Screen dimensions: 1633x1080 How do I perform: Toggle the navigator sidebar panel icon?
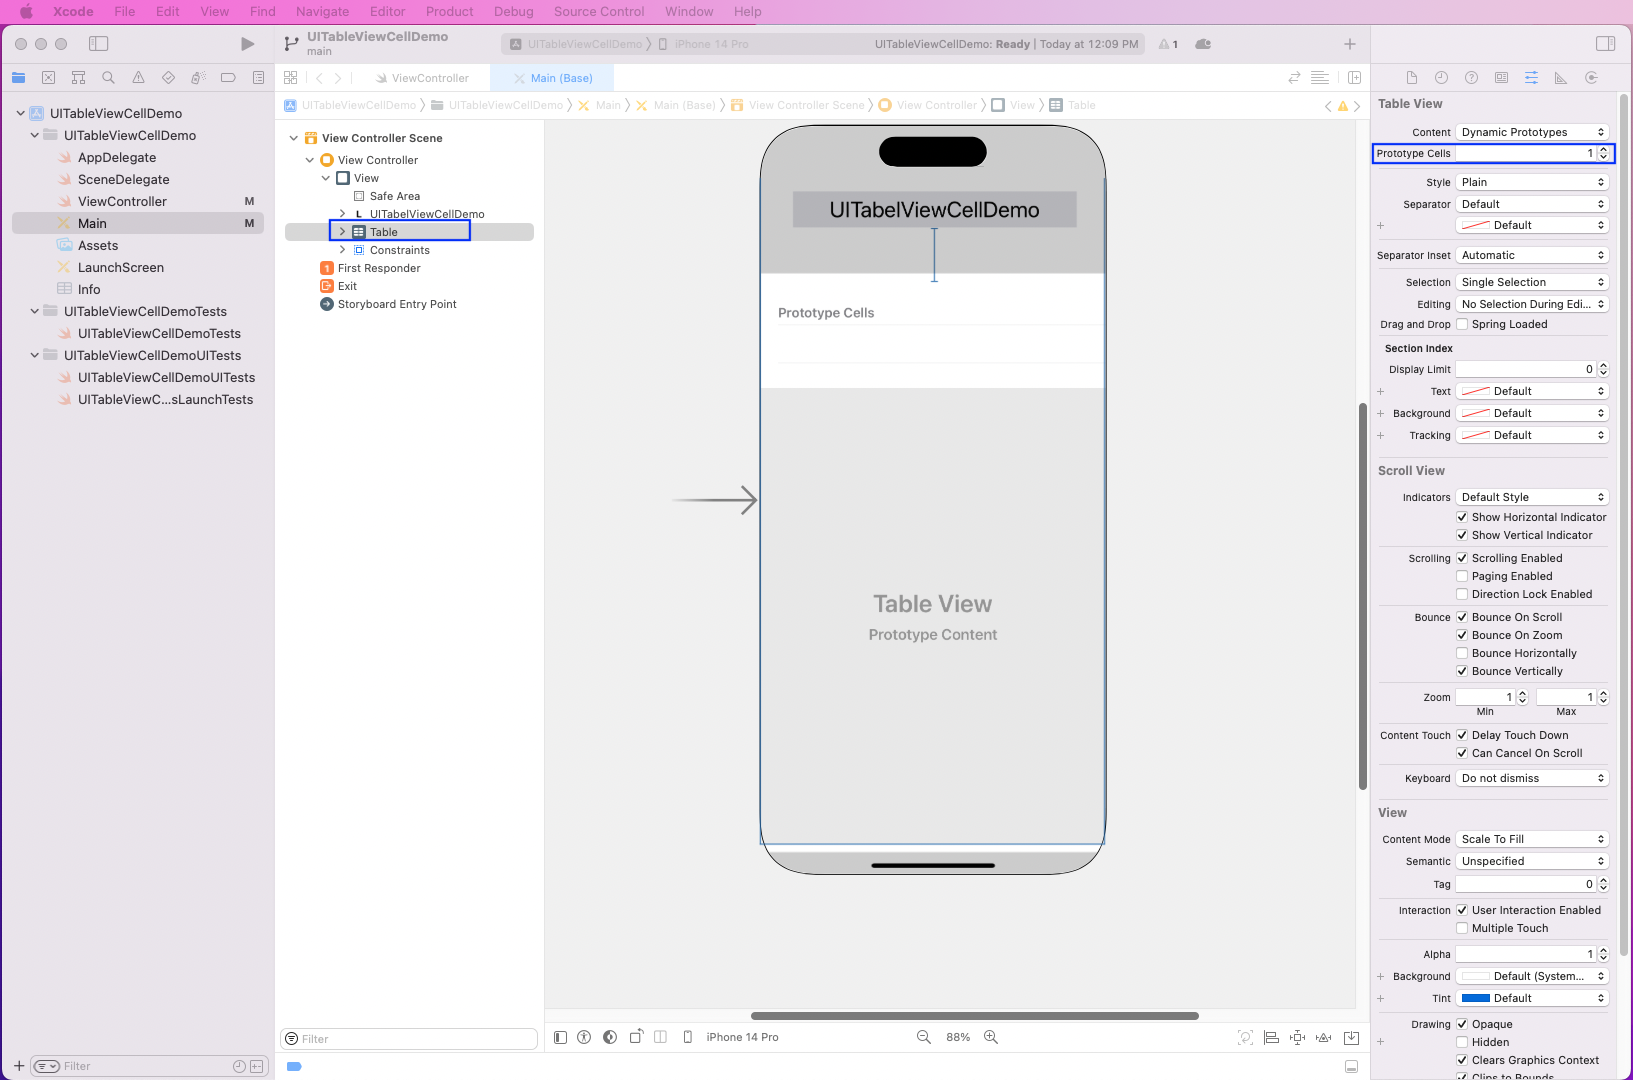98,44
